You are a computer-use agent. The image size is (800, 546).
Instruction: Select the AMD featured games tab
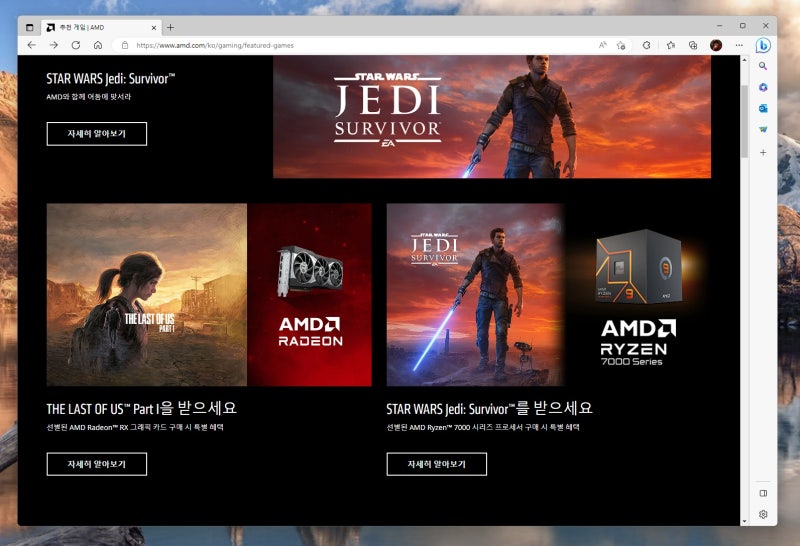101,28
